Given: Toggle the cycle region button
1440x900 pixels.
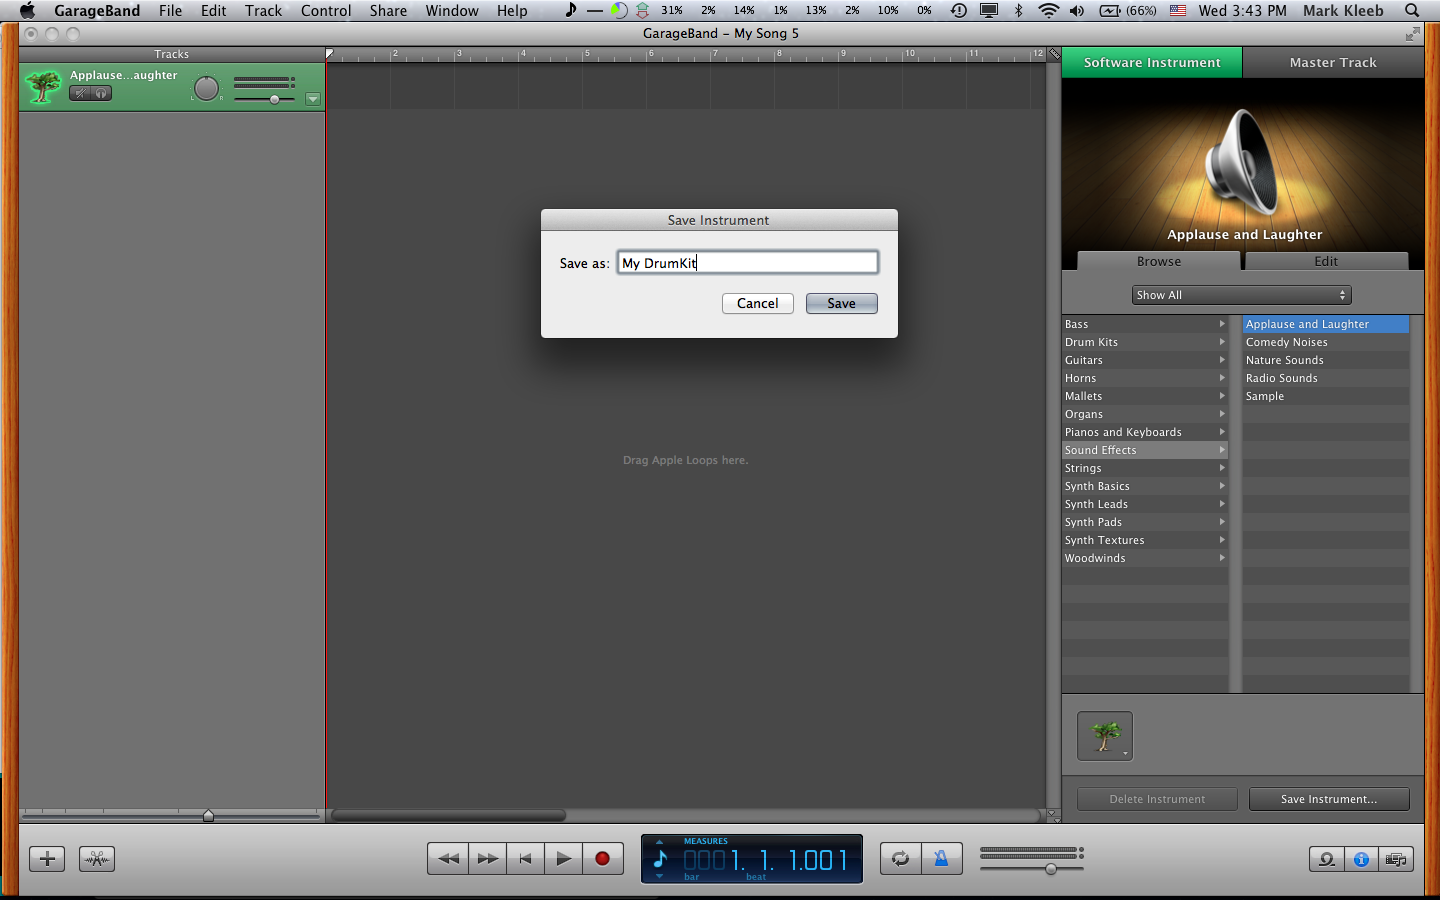Looking at the screenshot, I should 901,858.
